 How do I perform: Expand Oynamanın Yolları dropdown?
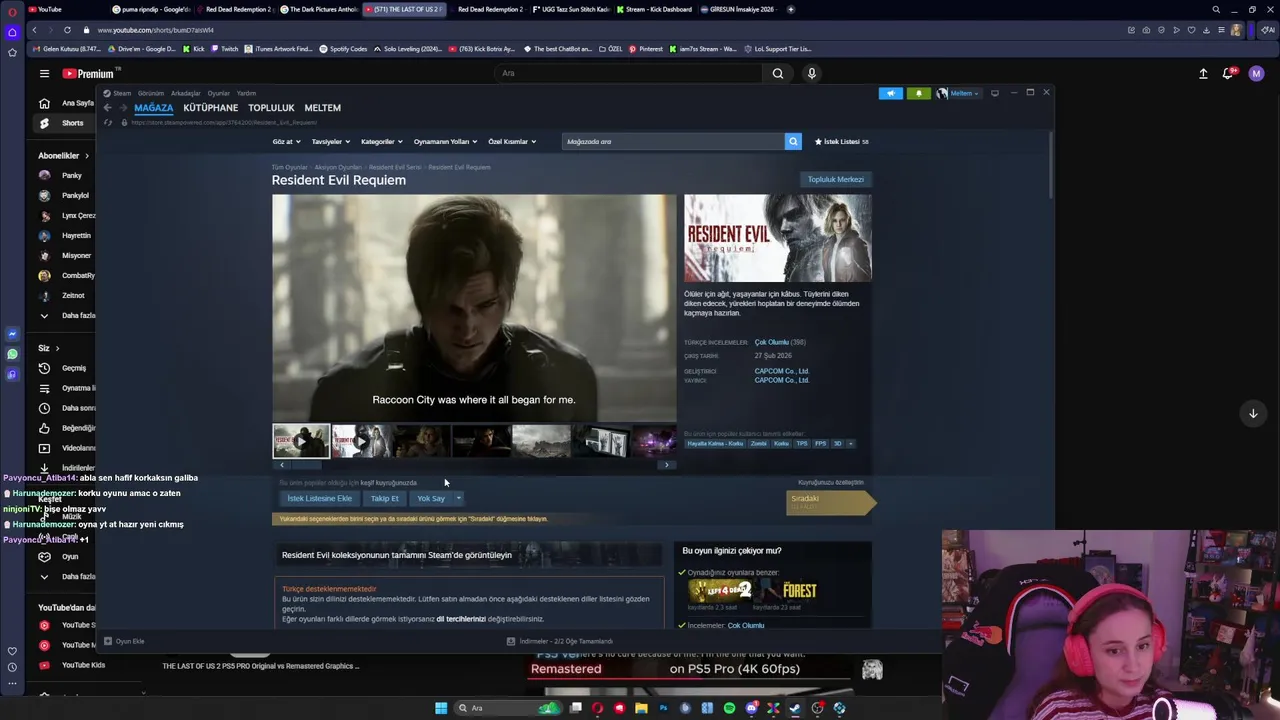[445, 142]
